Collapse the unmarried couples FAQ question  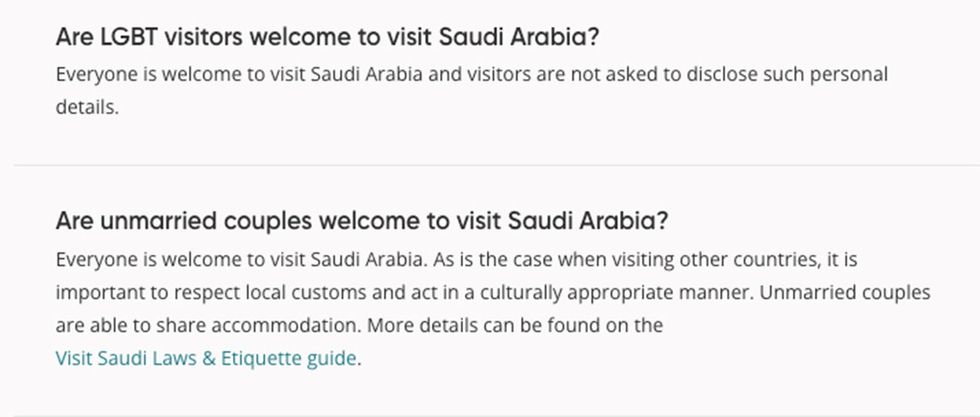tap(361, 220)
